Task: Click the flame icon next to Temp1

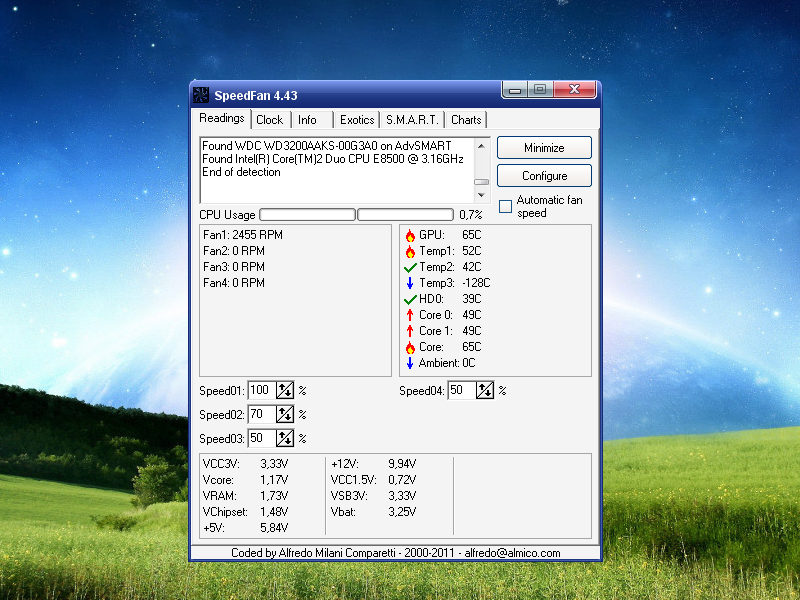Action: pyautogui.click(x=410, y=251)
